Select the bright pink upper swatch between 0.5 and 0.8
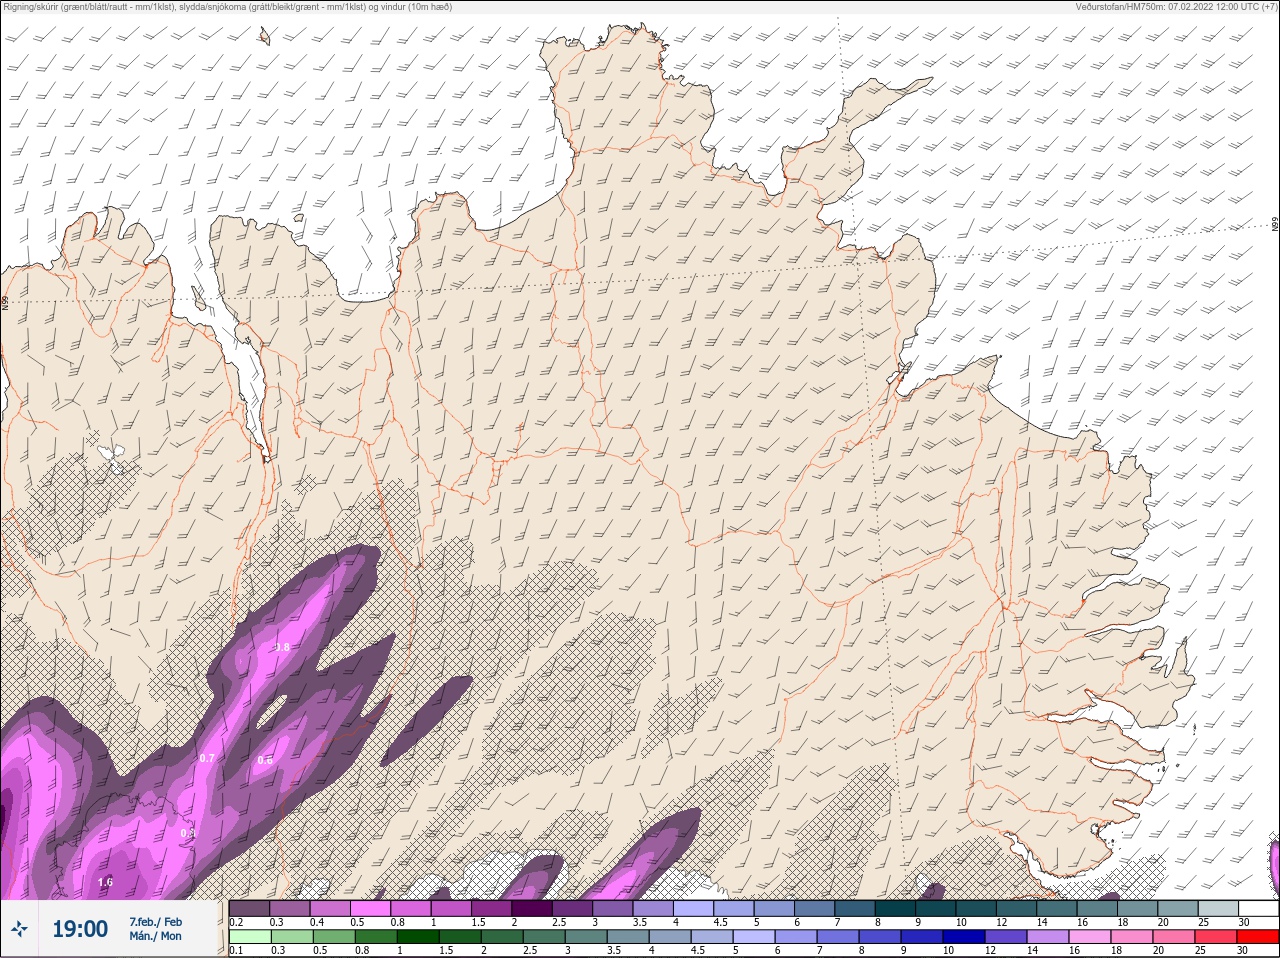Screen dimensions: 1280x958 pyautogui.click(x=370, y=908)
